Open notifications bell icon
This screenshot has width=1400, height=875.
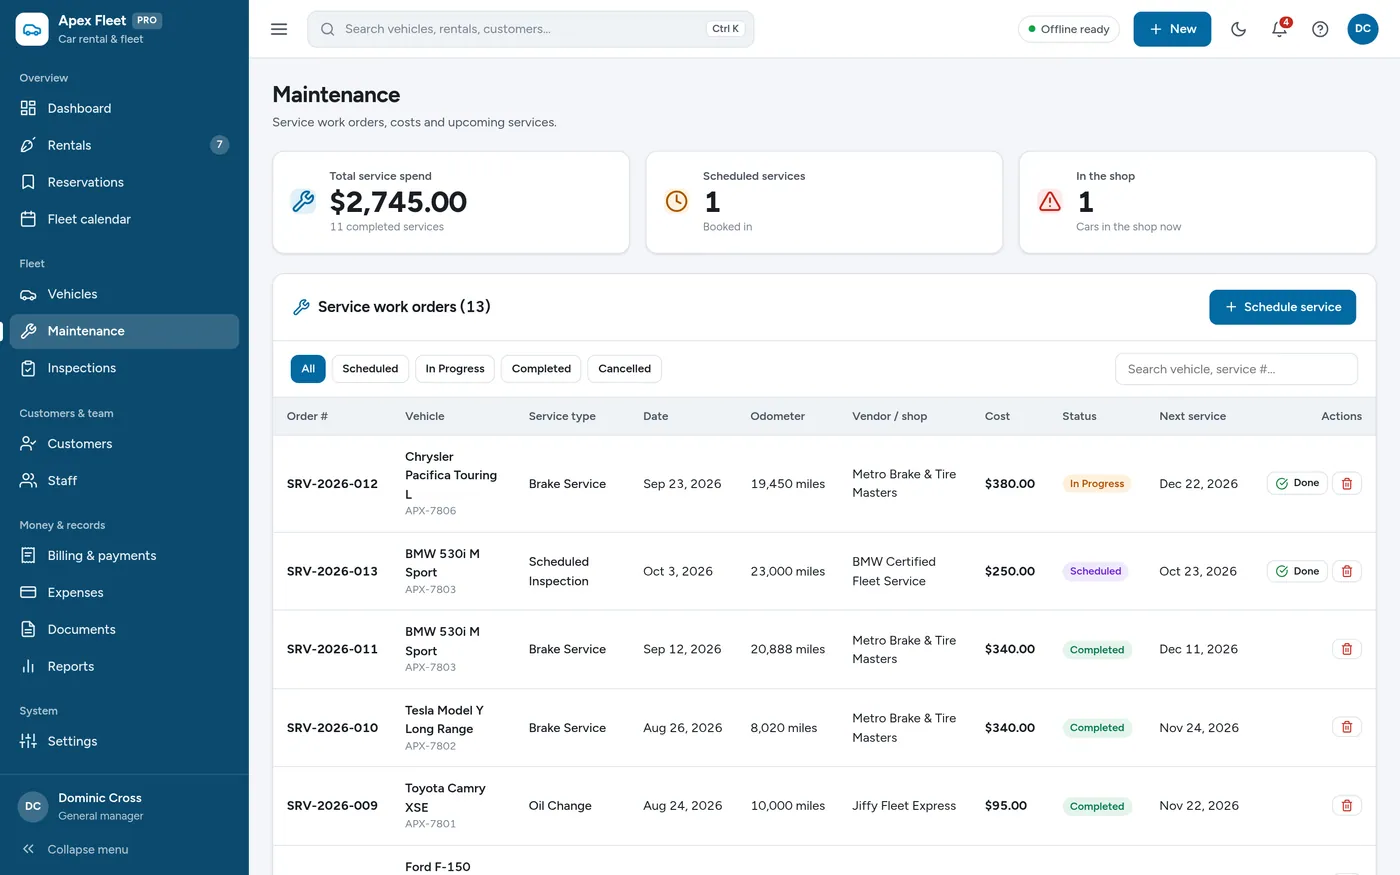pos(1279,29)
